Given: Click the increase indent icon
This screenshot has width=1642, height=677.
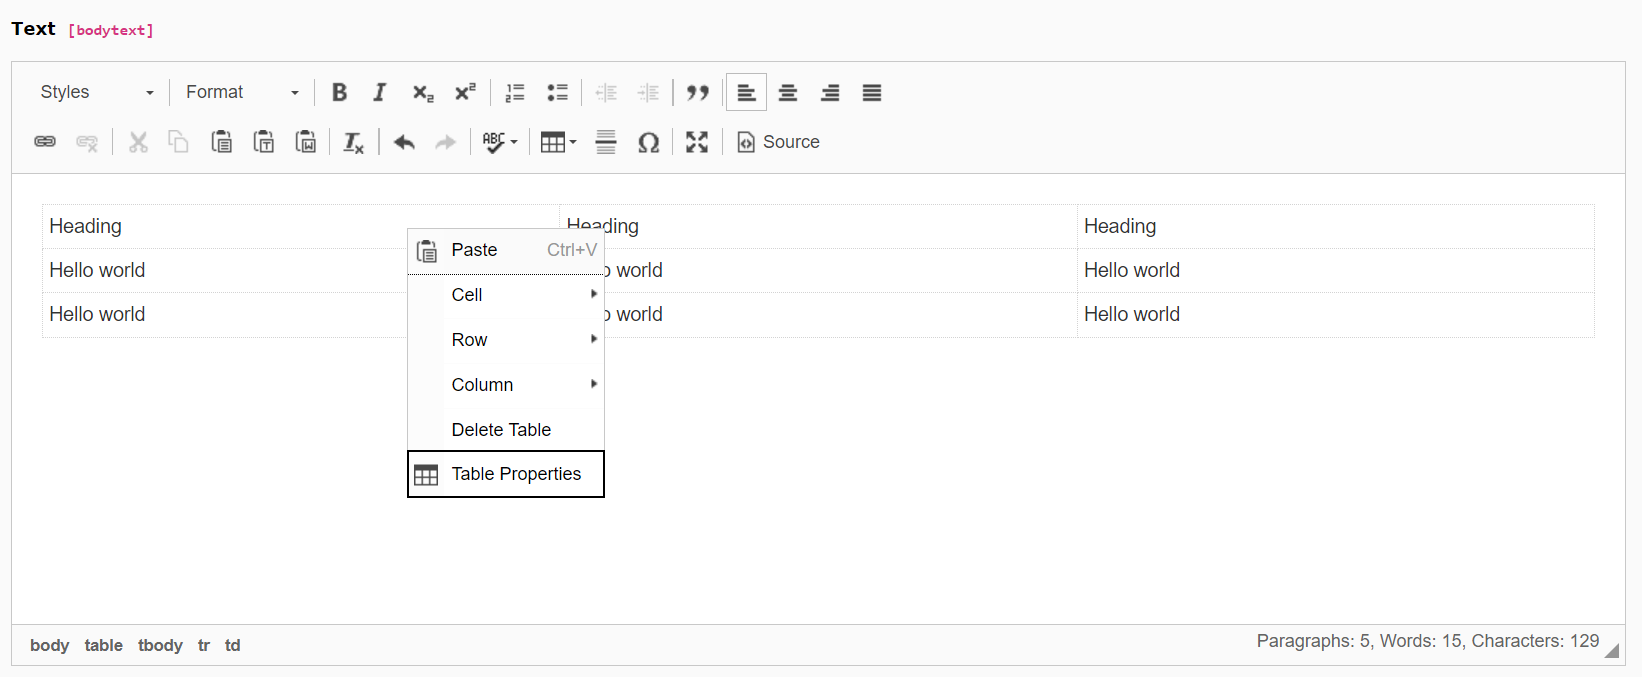Looking at the screenshot, I should click(648, 92).
